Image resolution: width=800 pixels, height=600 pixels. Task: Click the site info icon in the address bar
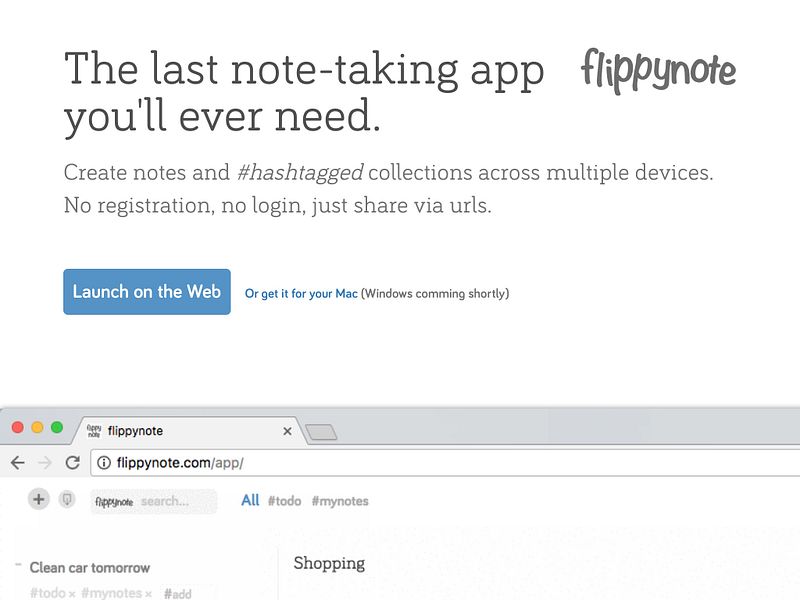pyautogui.click(x=104, y=463)
